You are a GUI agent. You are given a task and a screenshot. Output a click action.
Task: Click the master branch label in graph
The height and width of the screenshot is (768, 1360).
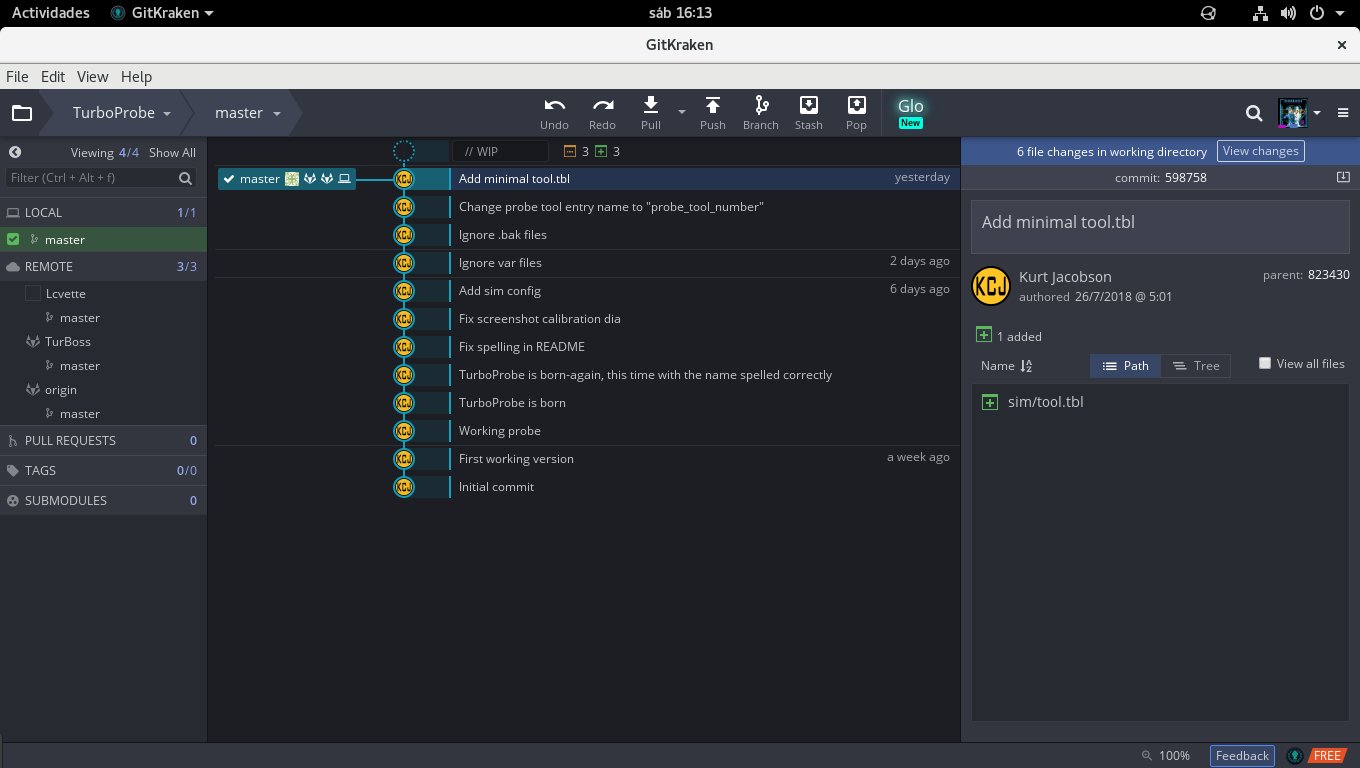point(287,179)
